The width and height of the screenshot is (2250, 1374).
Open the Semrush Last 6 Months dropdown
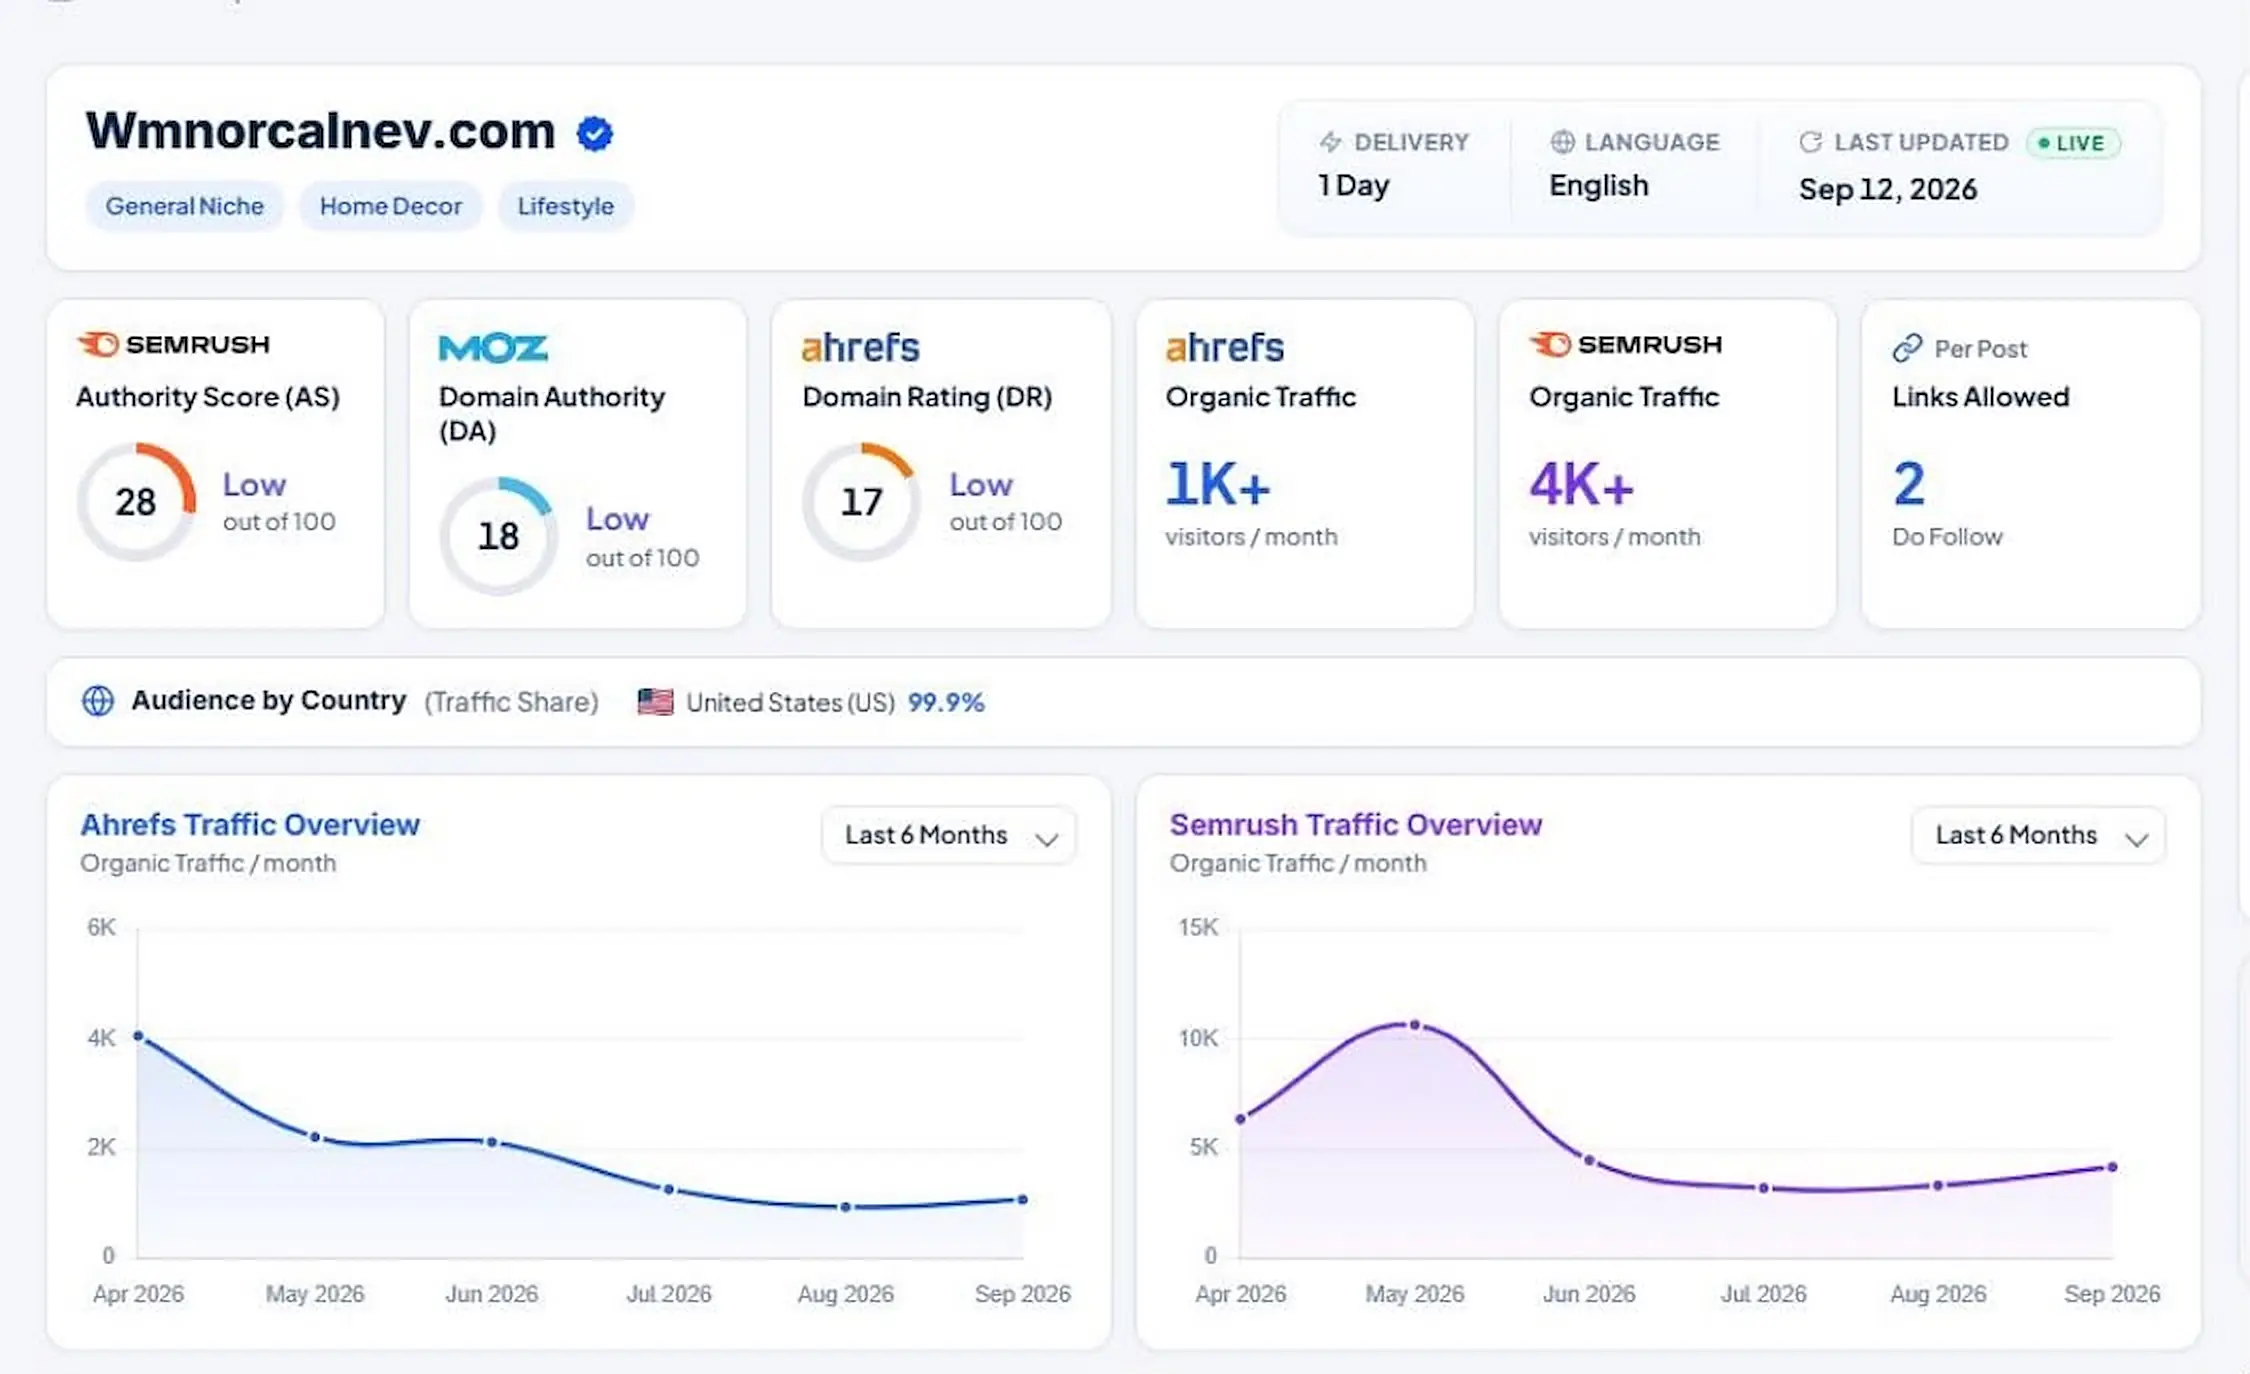(2038, 835)
